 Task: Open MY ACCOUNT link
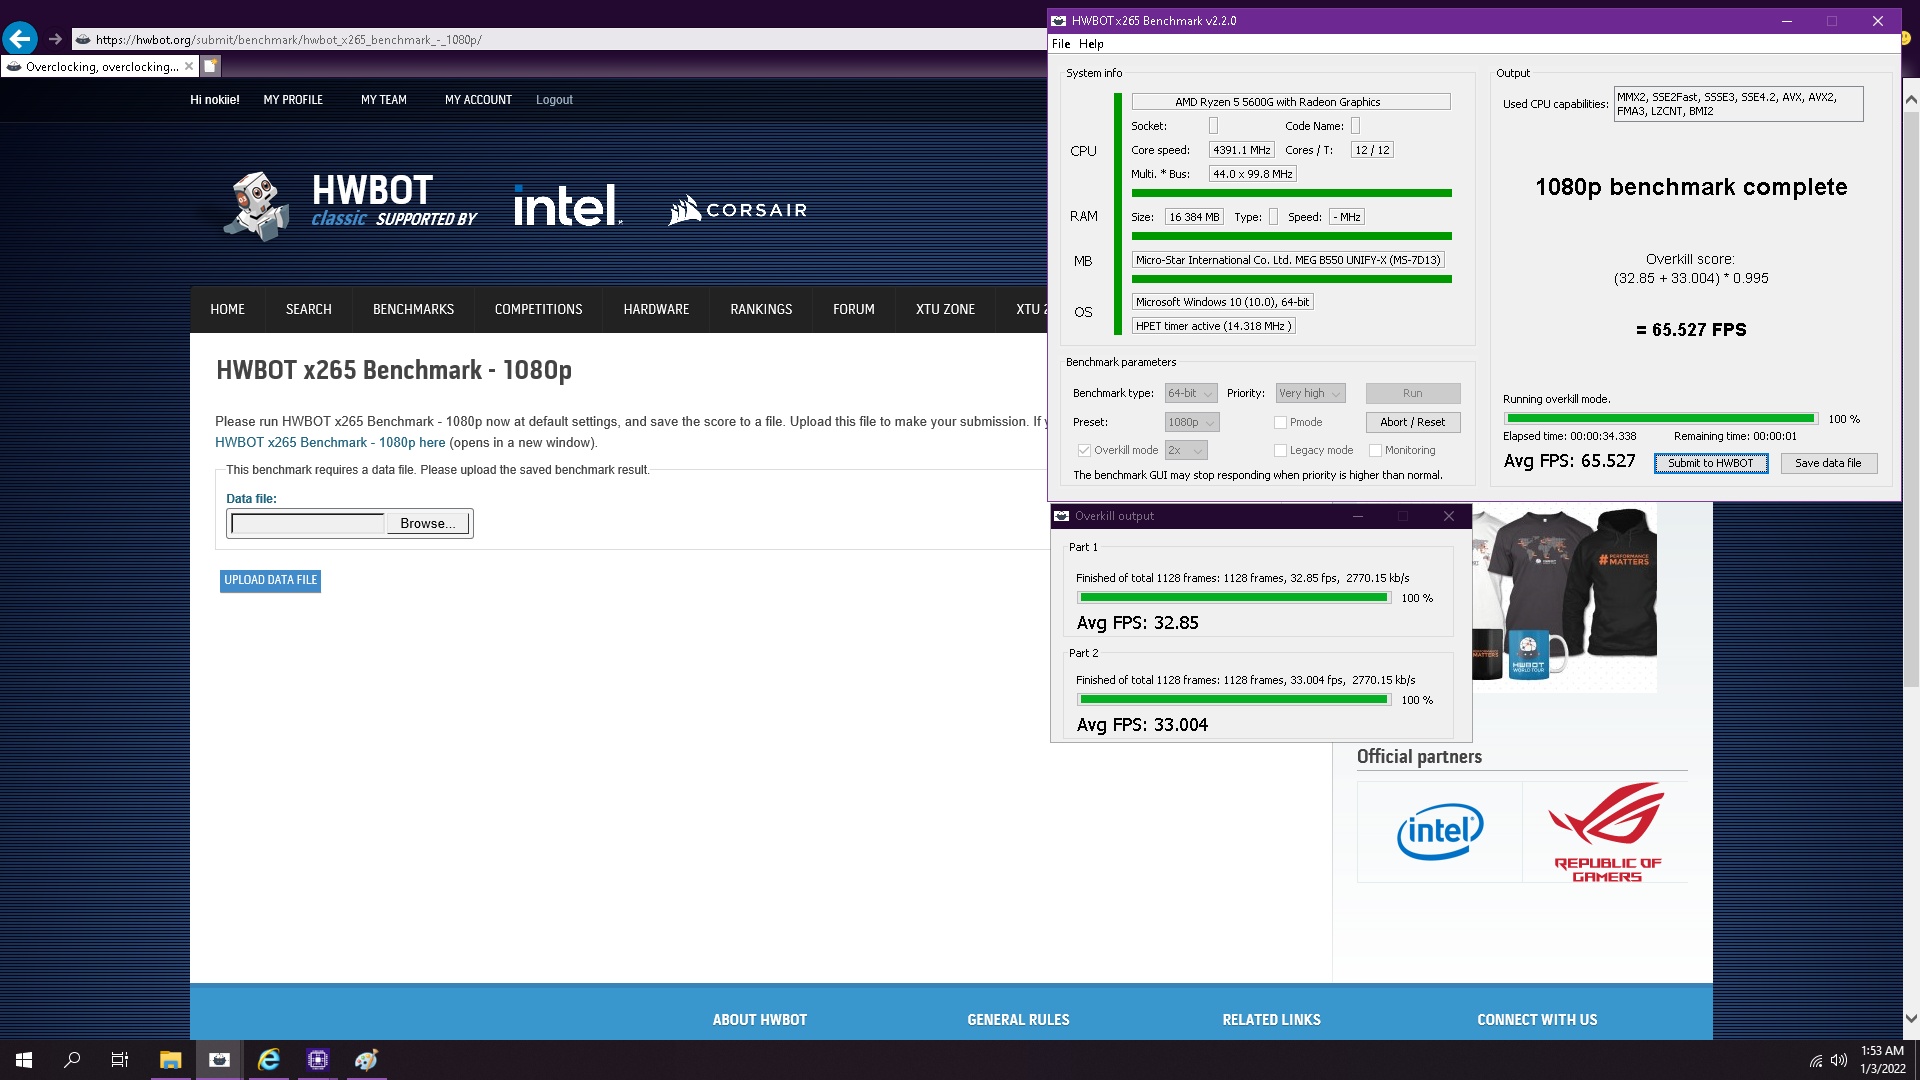pyautogui.click(x=478, y=100)
